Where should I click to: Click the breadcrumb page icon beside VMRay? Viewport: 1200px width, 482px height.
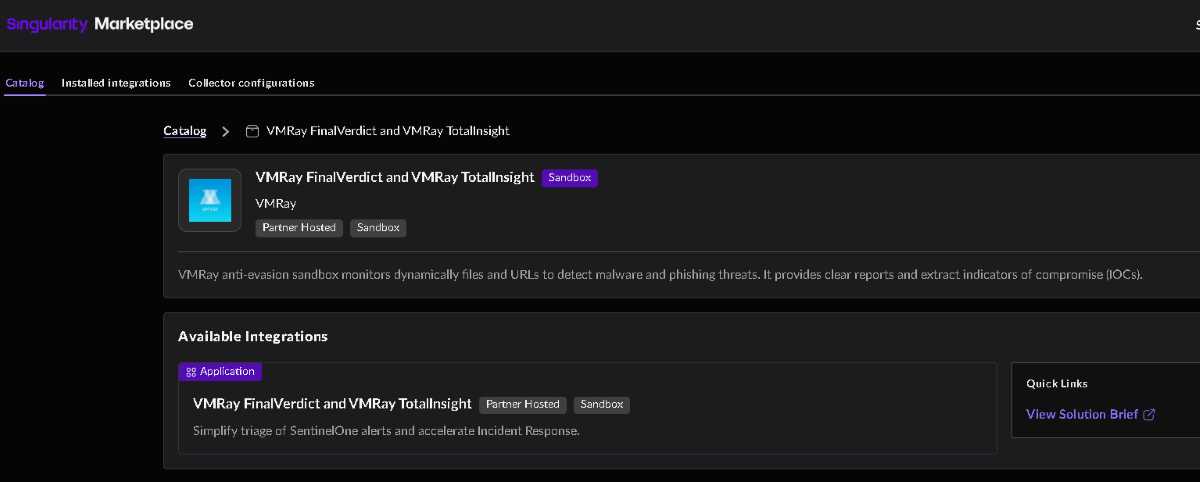tap(252, 131)
